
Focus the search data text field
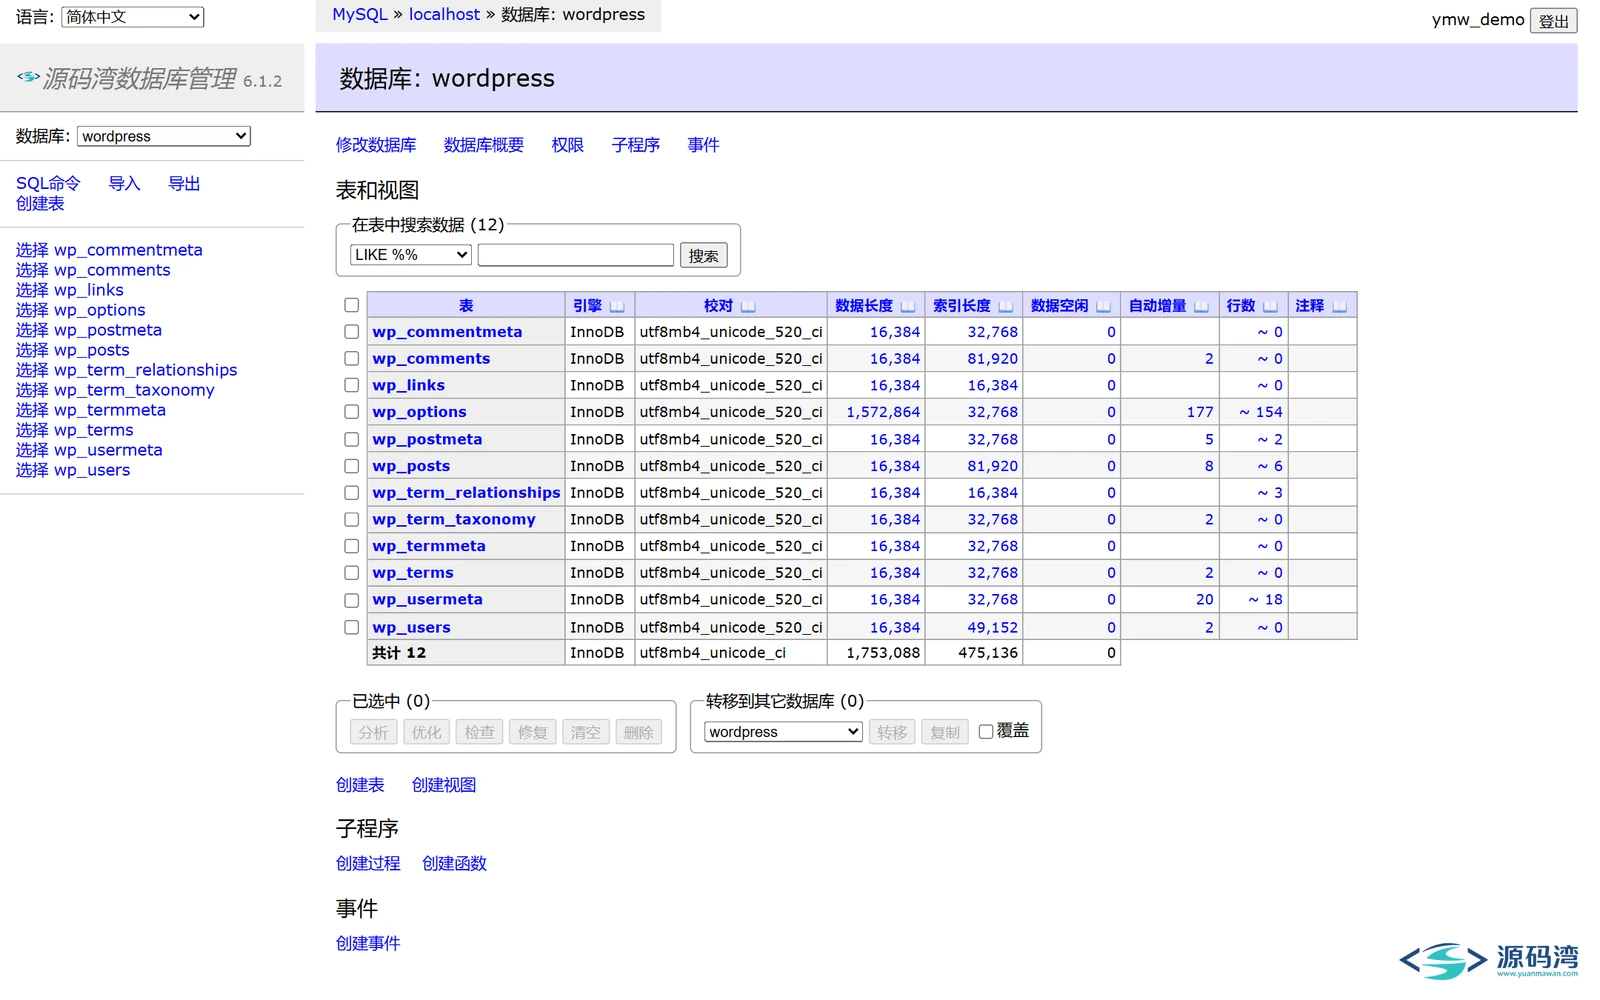pyautogui.click(x=576, y=255)
